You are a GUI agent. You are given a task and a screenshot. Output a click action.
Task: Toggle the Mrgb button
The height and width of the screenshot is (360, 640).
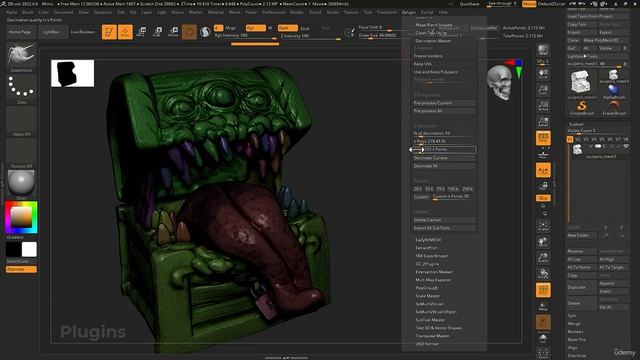(x=231, y=28)
